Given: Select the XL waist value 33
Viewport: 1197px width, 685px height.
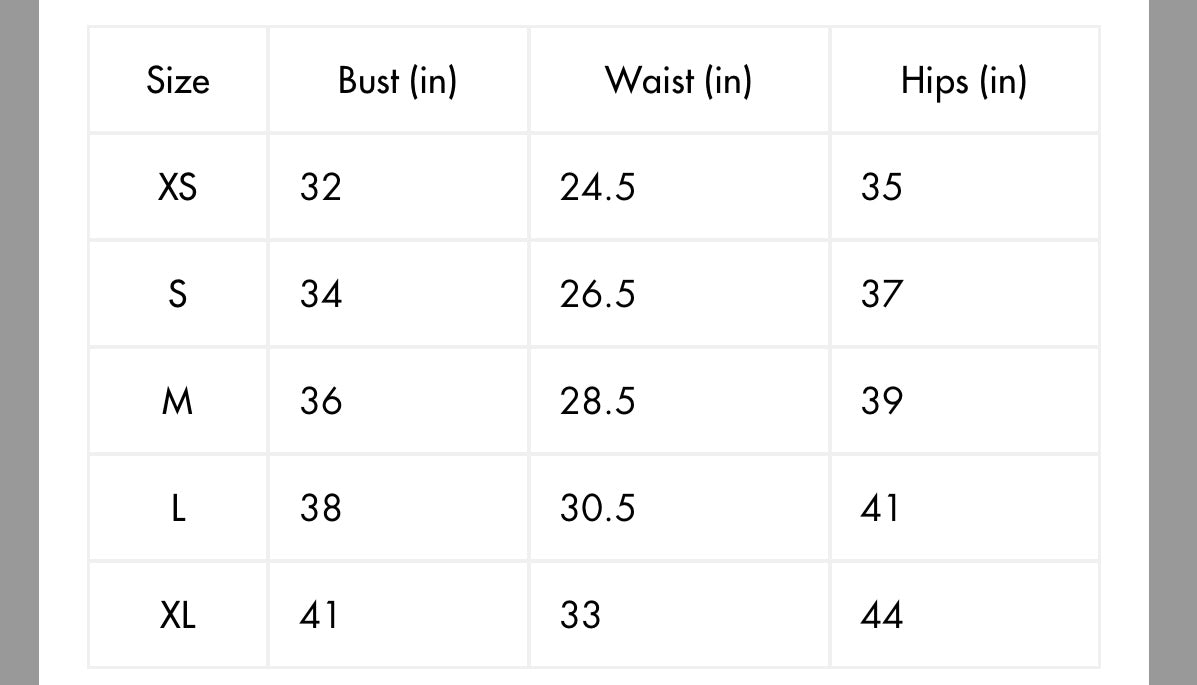Looking at the screenshot, I should click(580, 615).
